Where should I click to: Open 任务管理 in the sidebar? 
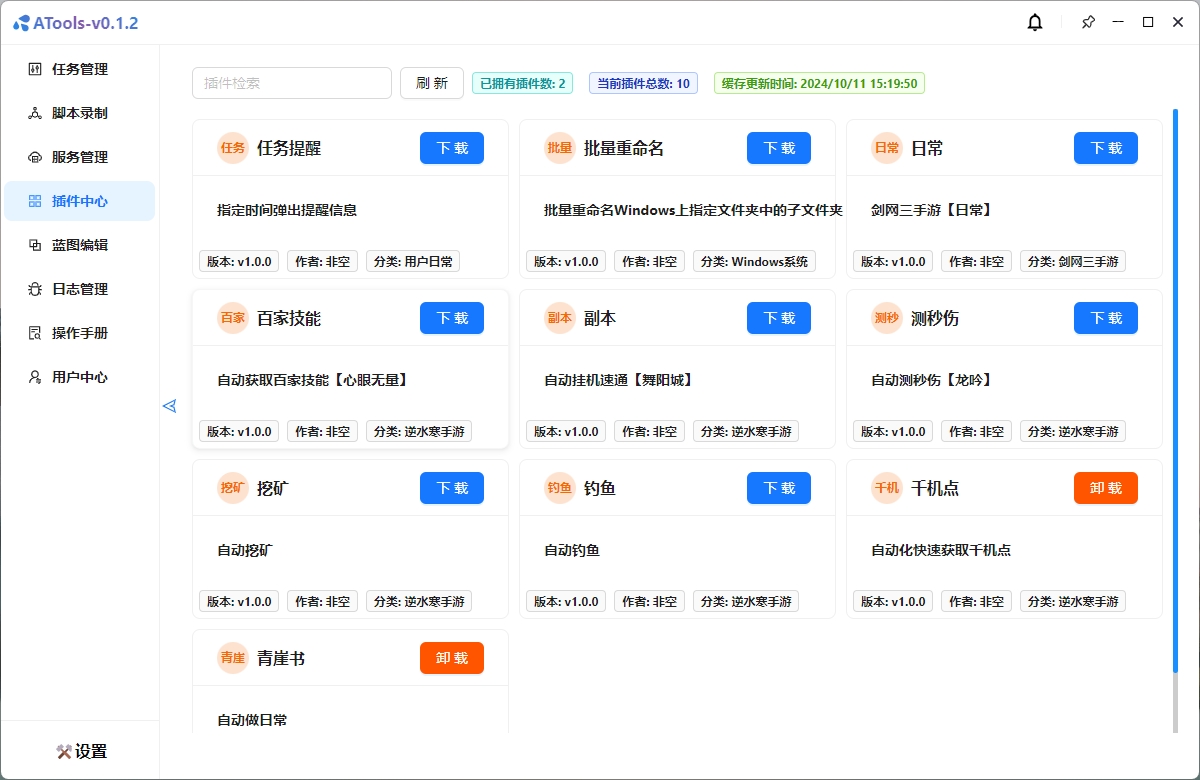pyautogui.click(x=79, y=69)
